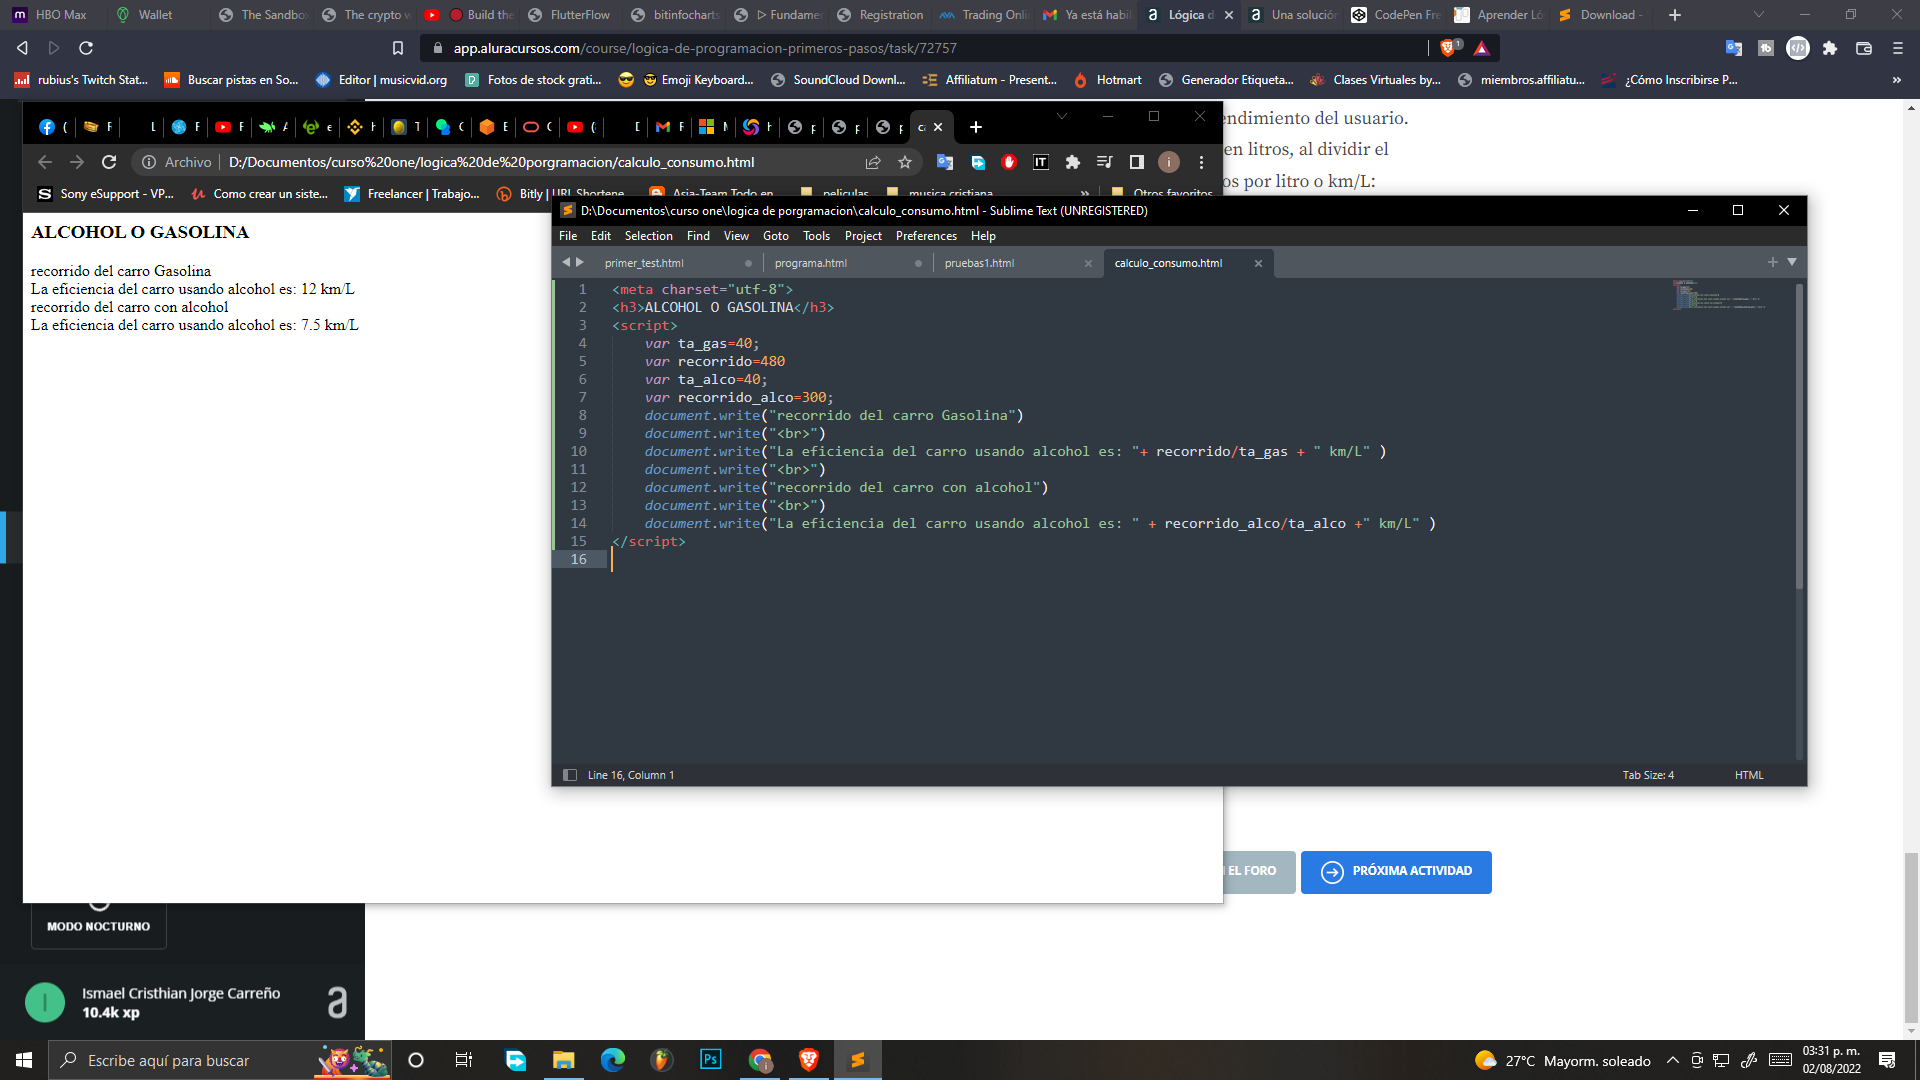
Task: Click the Sublime Text vertical scrollbar
Action: 1800,437
